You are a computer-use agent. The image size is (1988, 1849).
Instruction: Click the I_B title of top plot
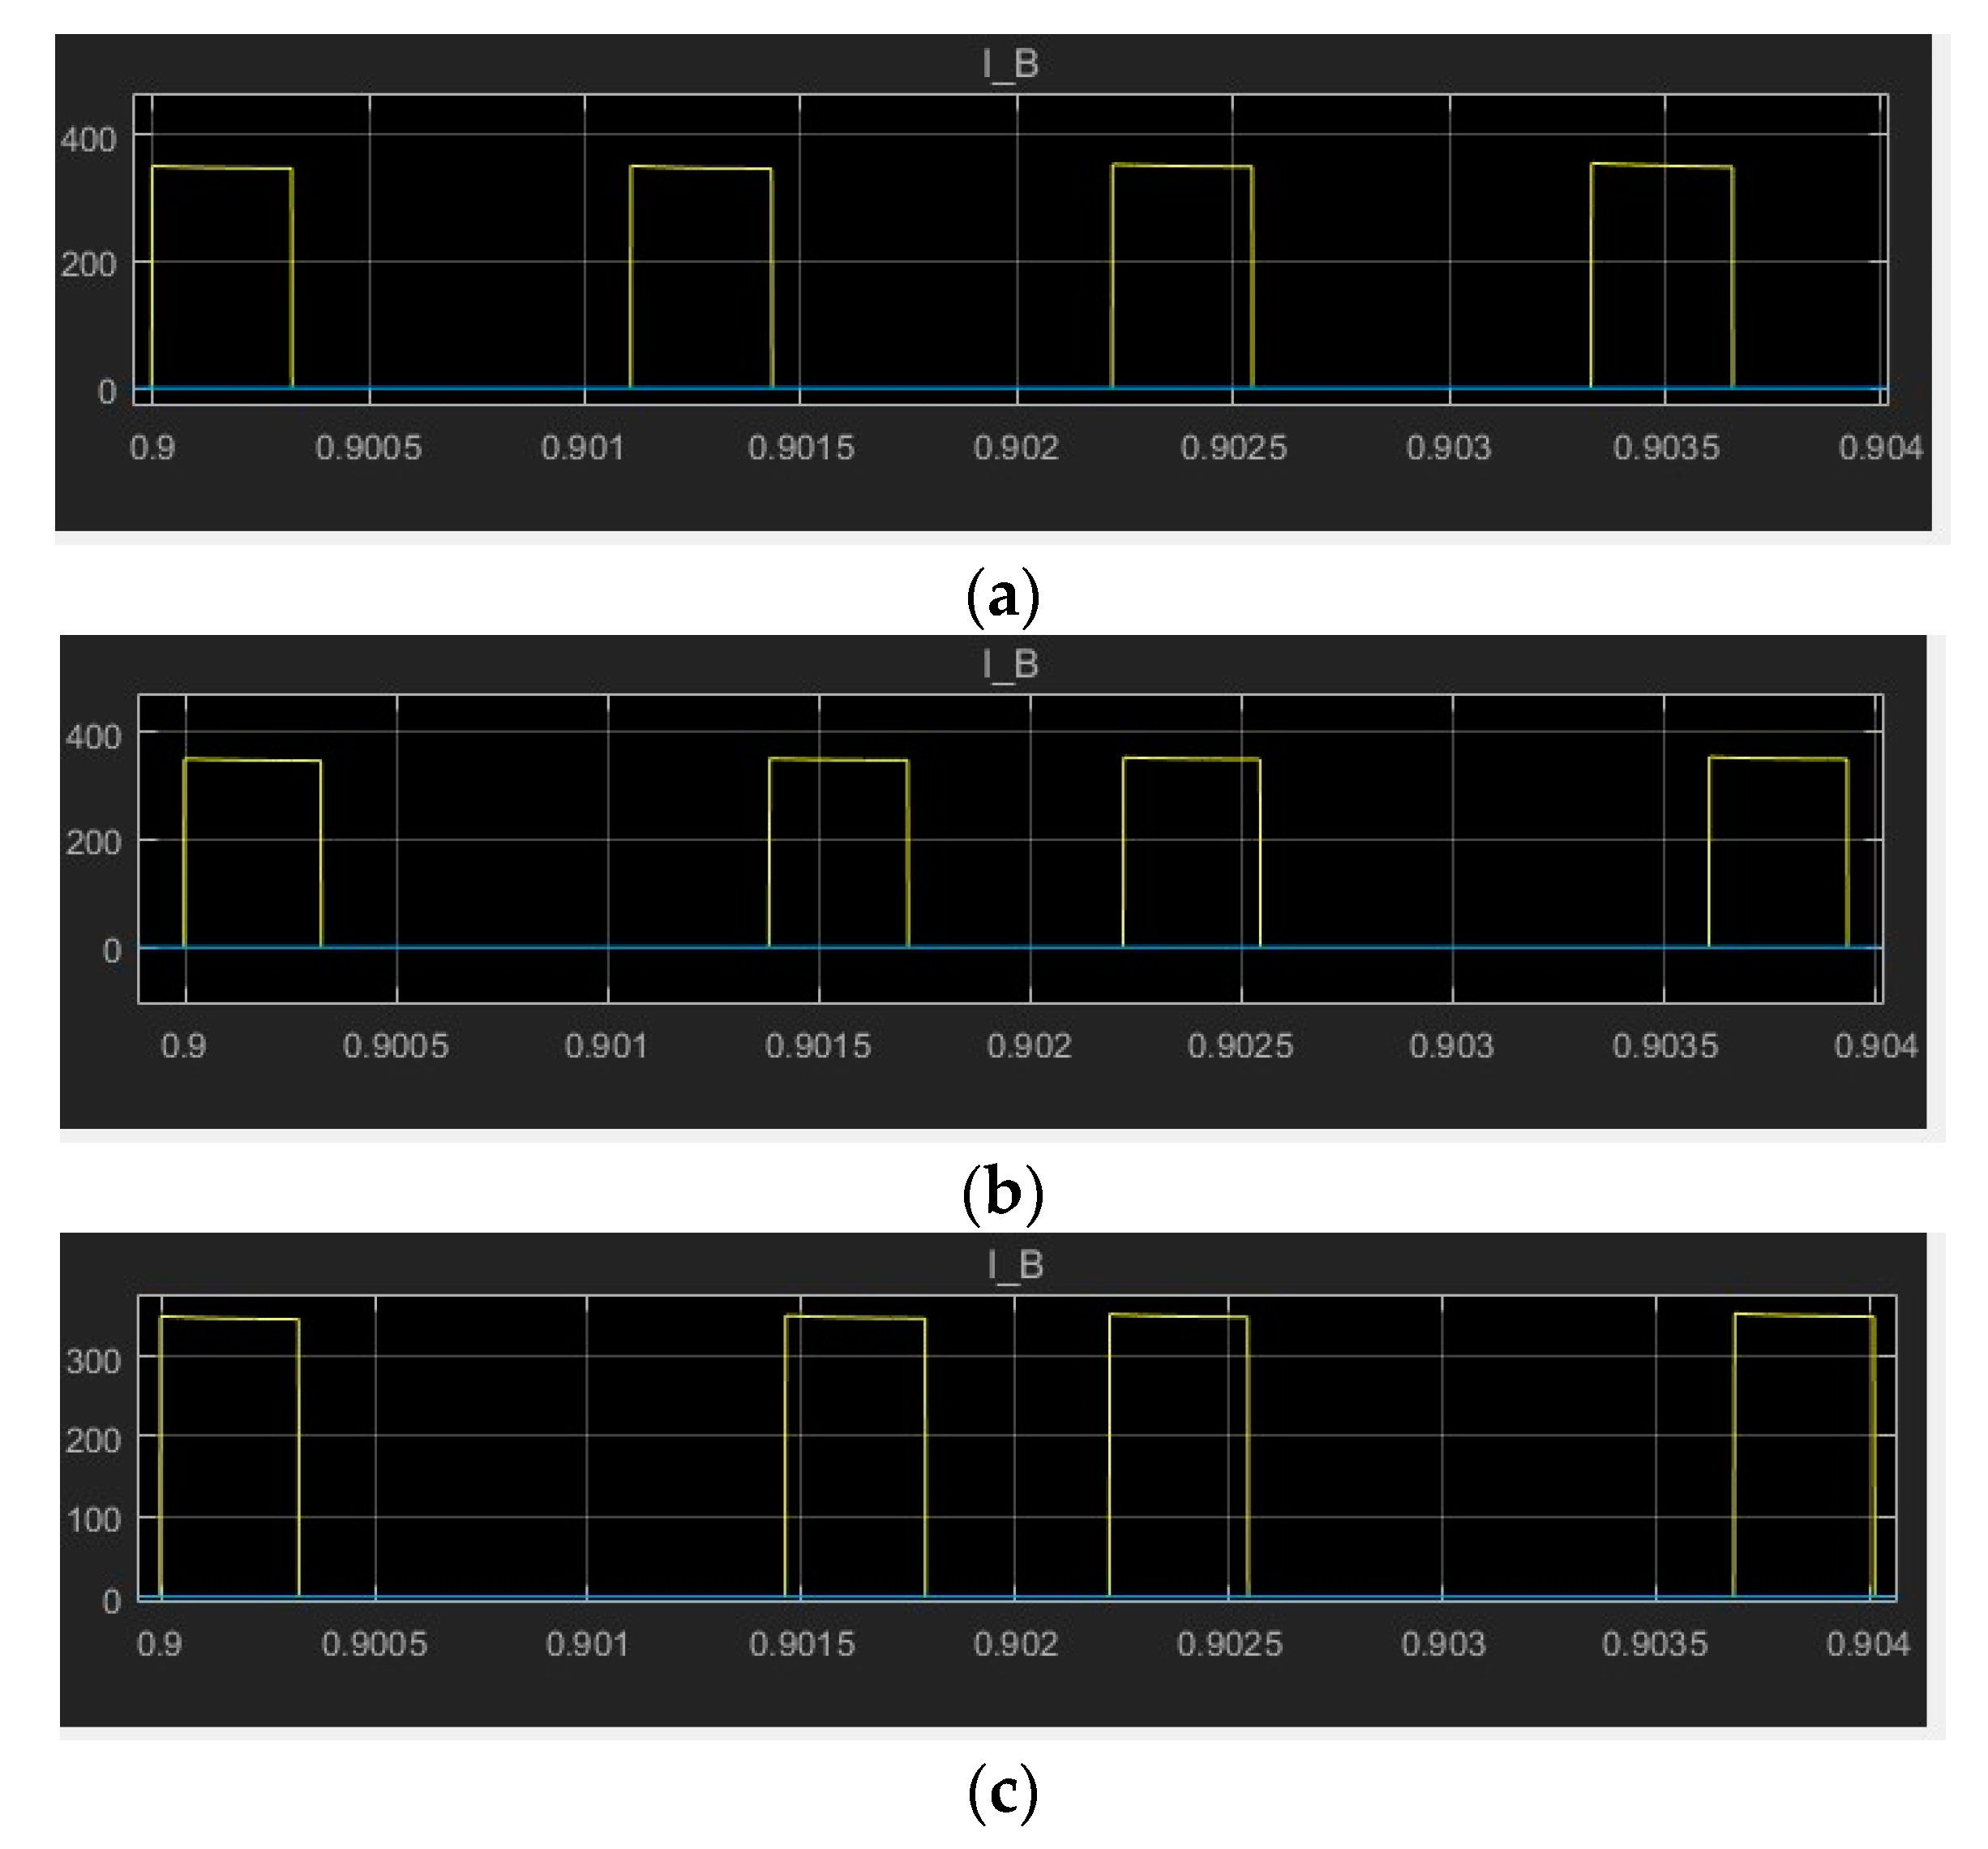pyautogui.click(x=1010, y=64)
